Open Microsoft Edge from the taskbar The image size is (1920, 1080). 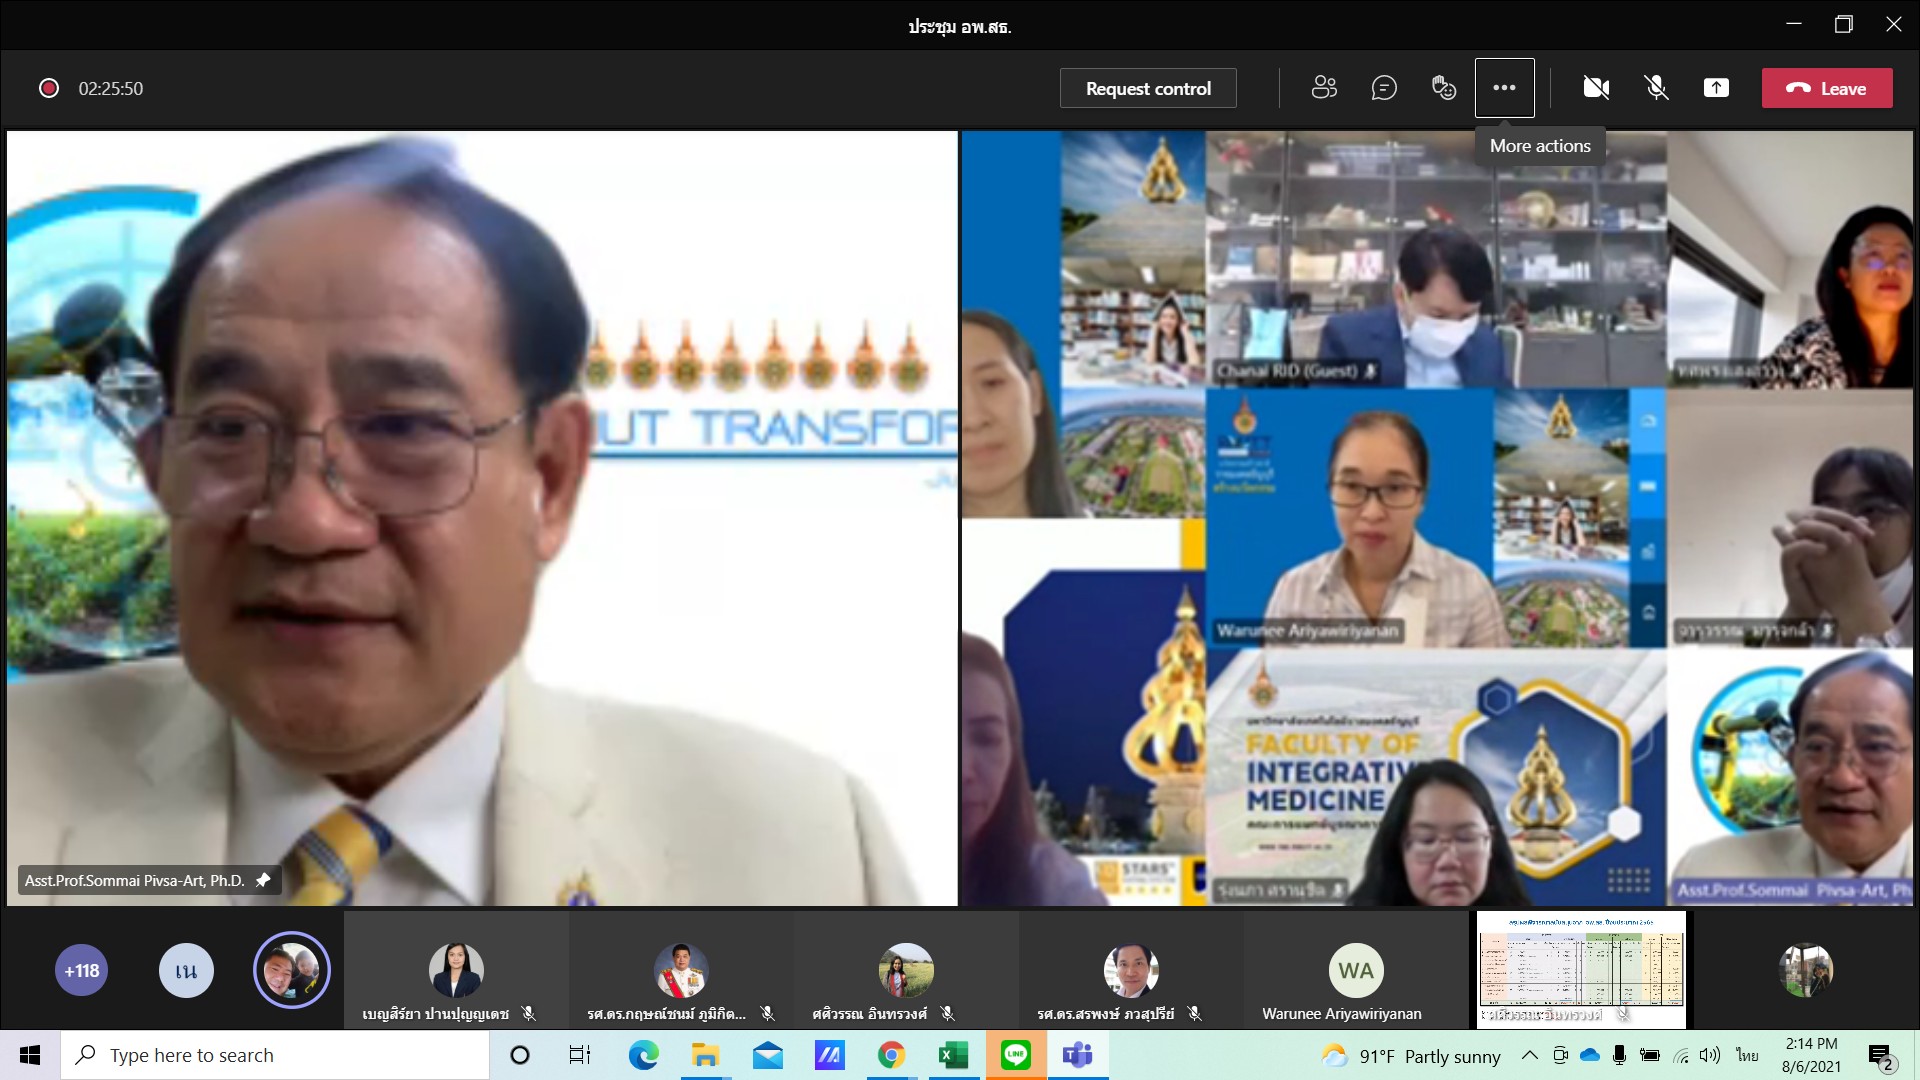(x=643, y=1055)
